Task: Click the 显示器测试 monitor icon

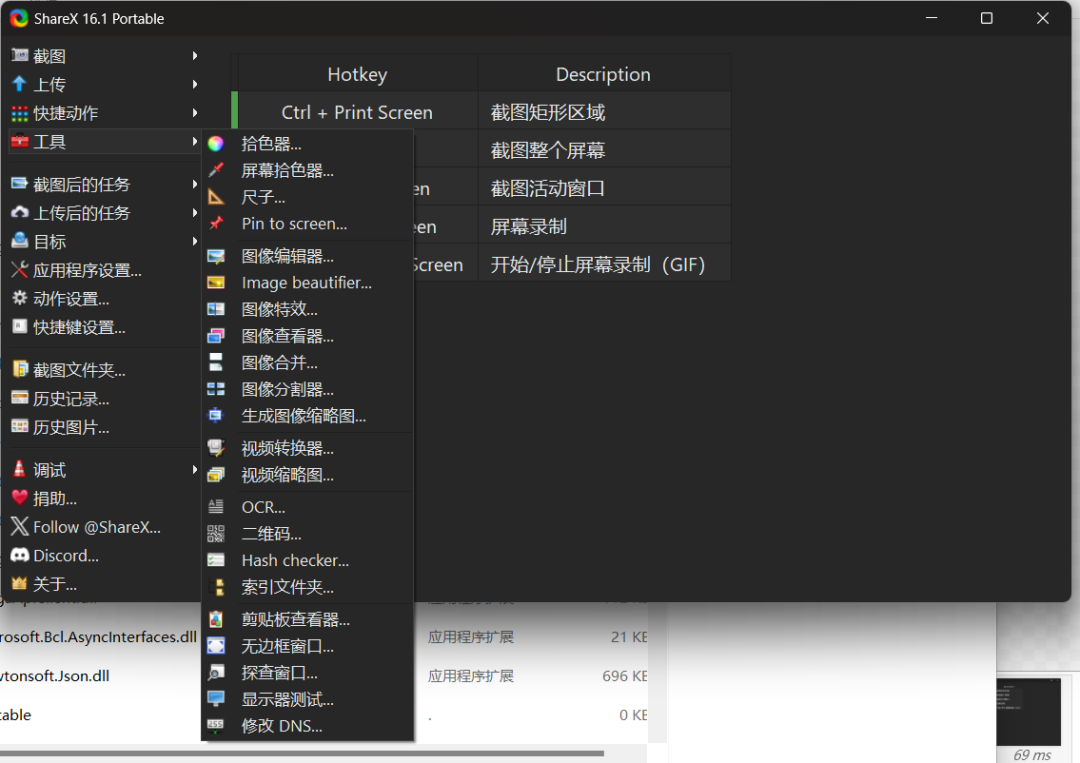Action: coord(216,699)
